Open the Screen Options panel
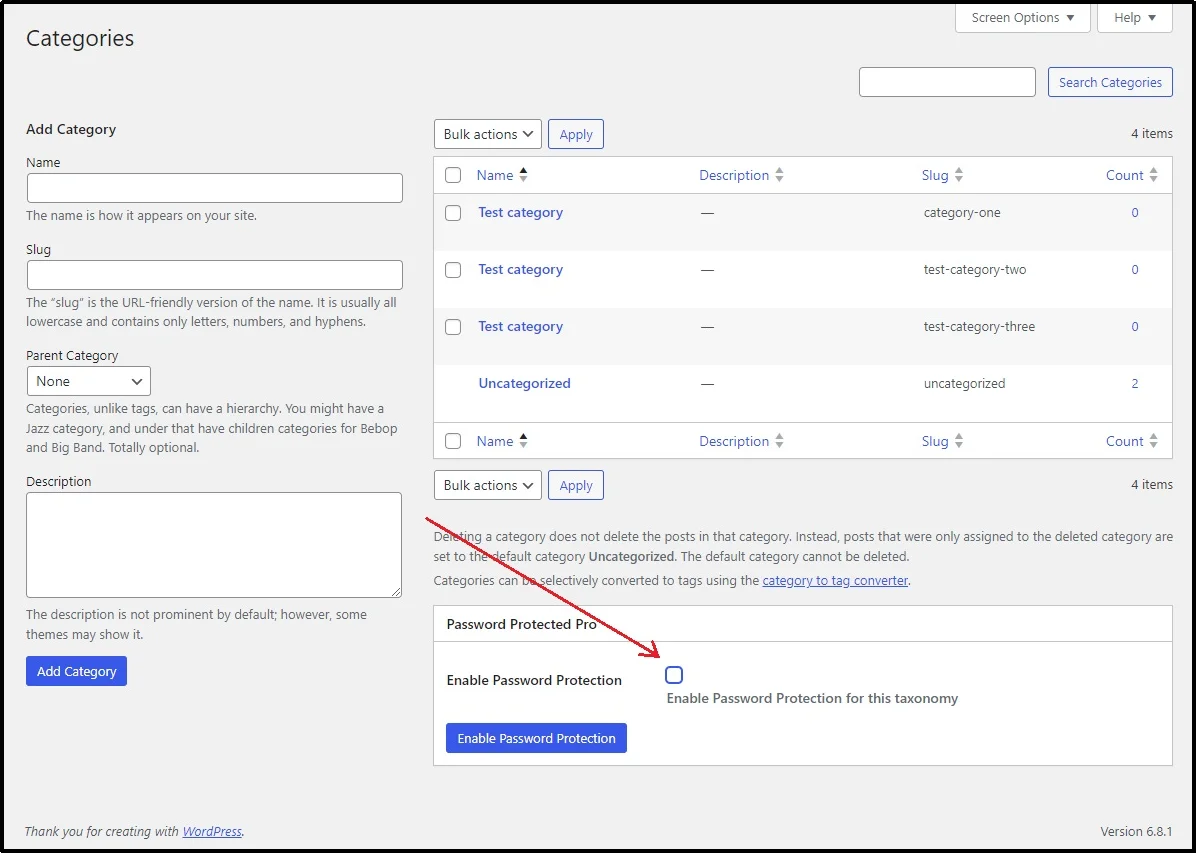This screenshot has height=853, width=1196. click(1021, 17)
